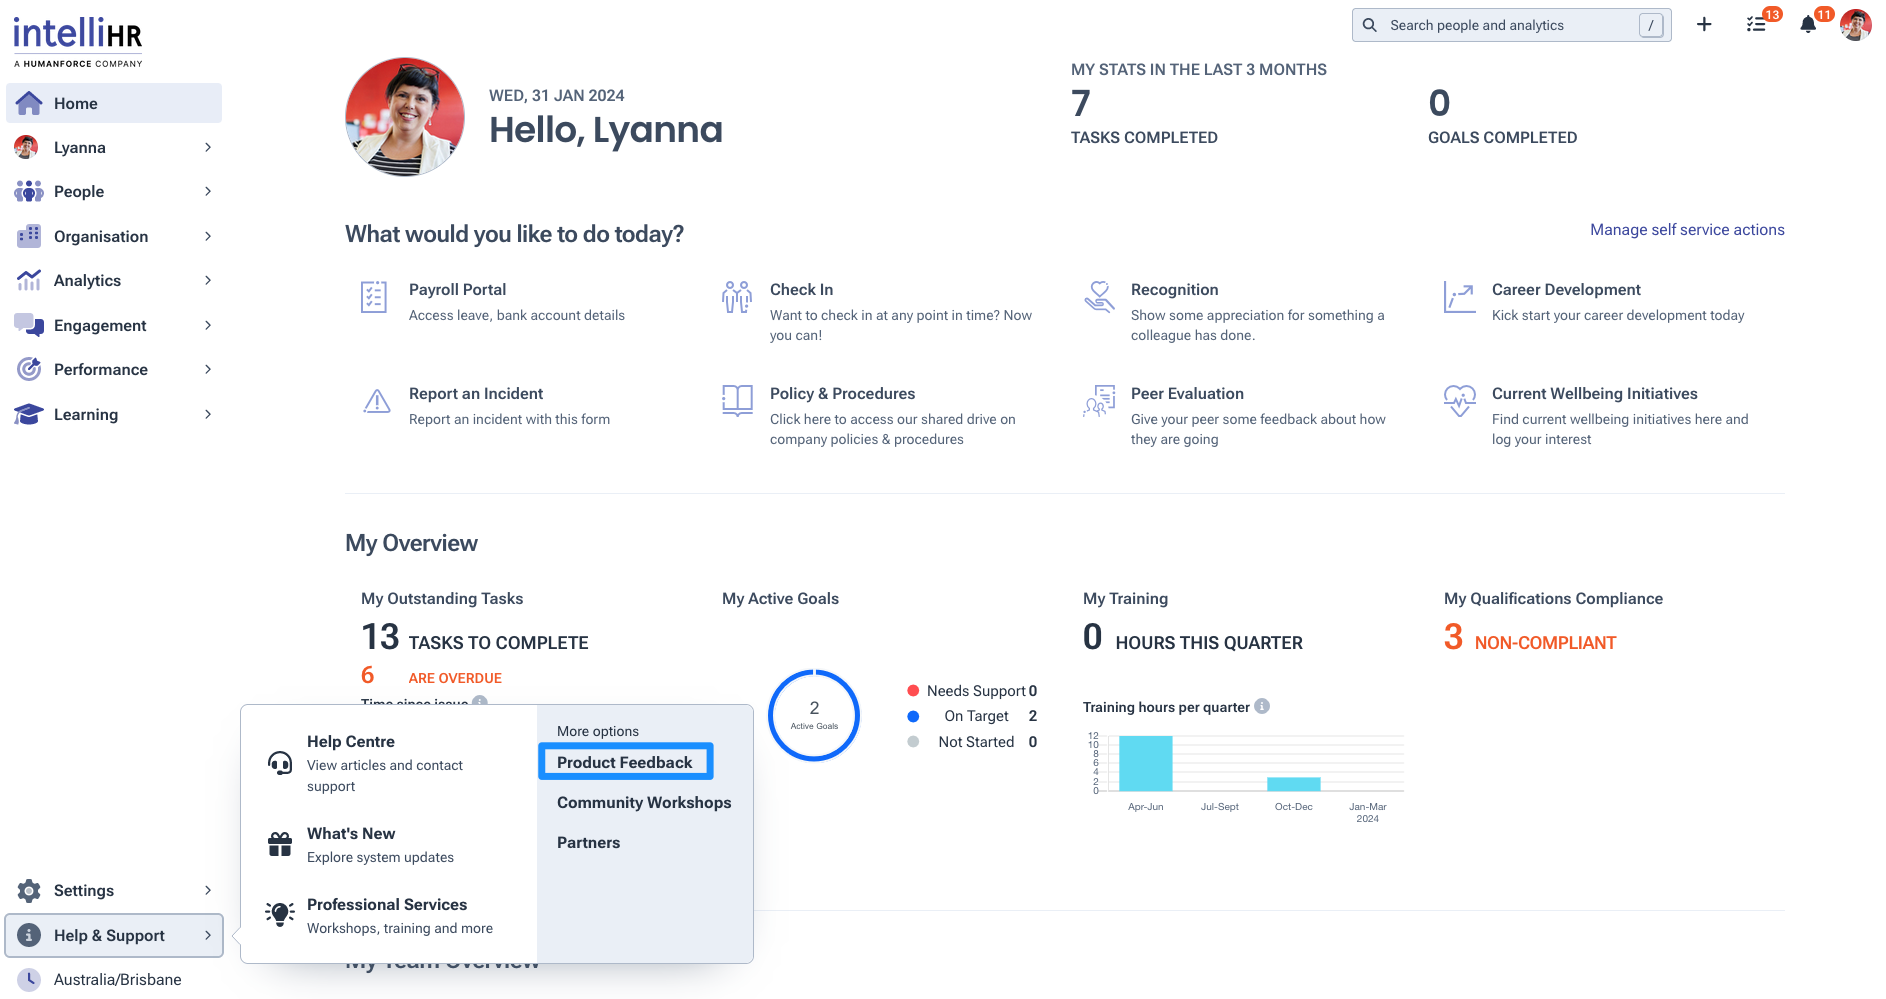
Task: Open Partners in the help menu
Action: (x=588, y=842)
